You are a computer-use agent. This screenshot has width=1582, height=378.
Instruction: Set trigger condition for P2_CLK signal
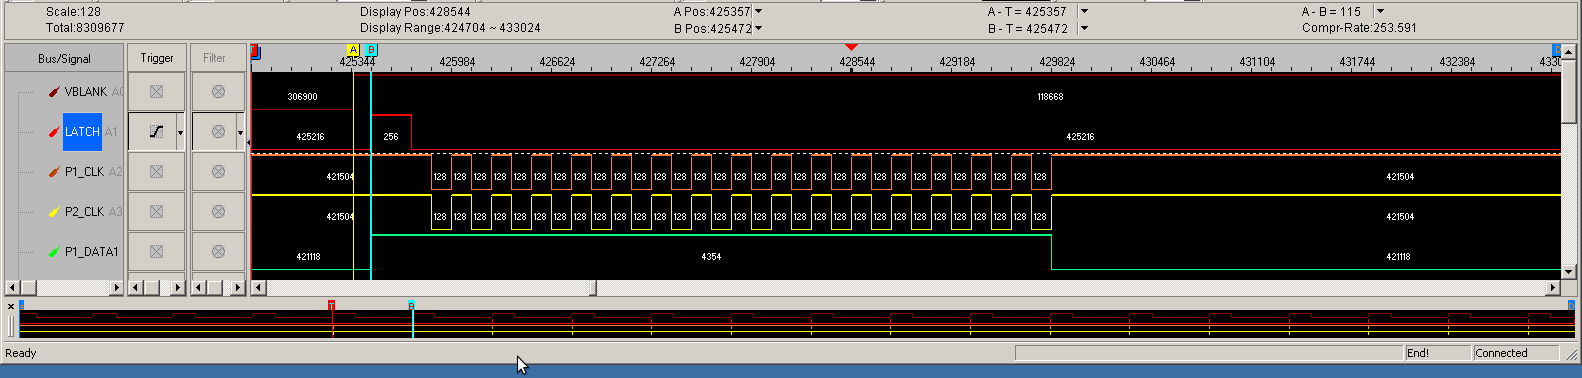(x=156, y=211)
